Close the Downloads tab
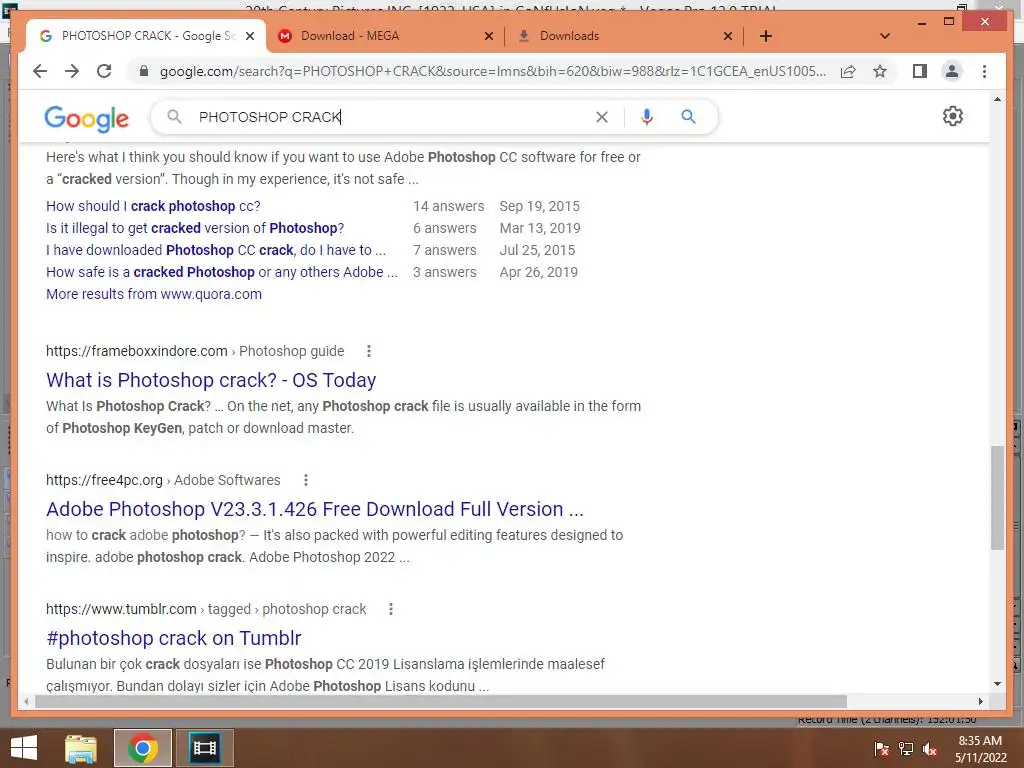1024x768 pixels. (x=728, y=36)
